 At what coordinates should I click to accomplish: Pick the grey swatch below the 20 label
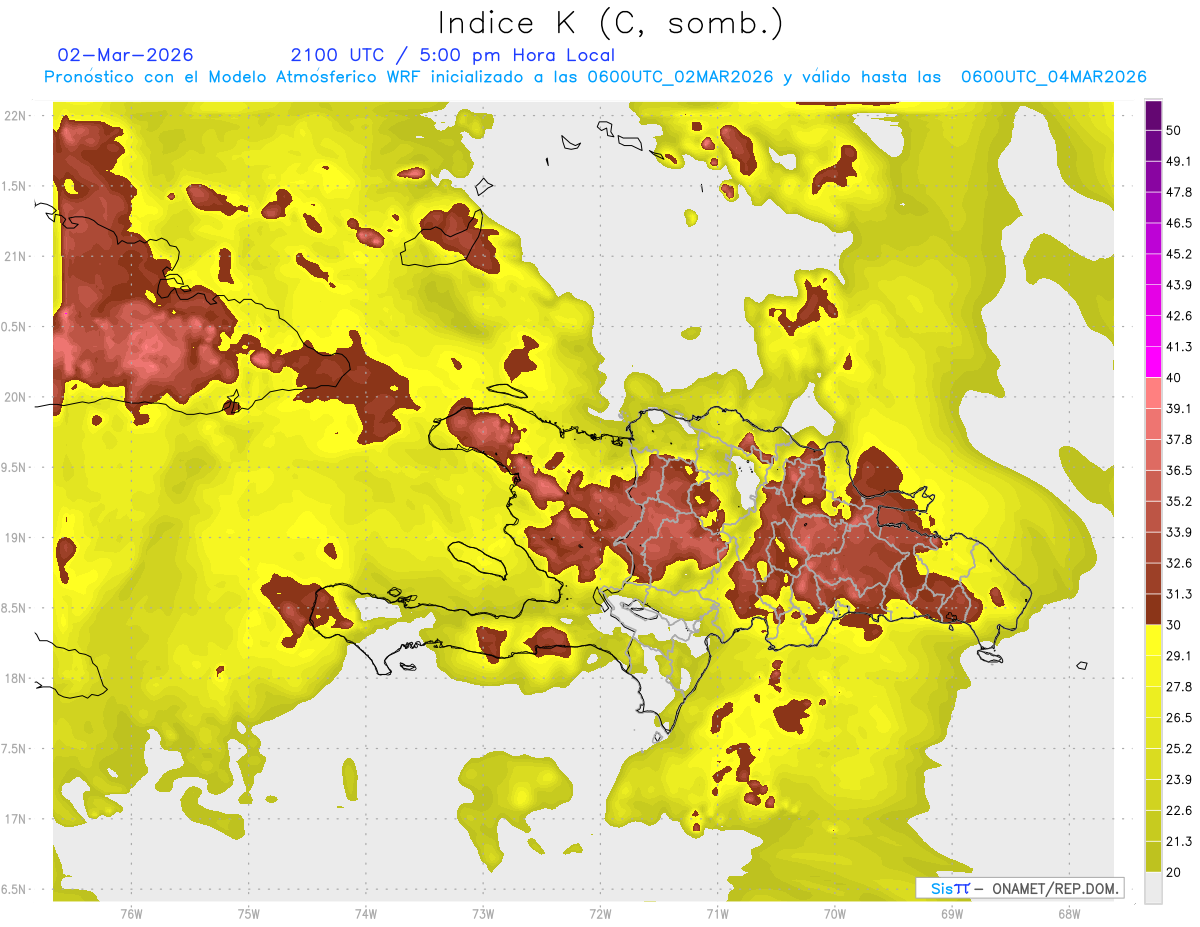[x=1153, y=887]
